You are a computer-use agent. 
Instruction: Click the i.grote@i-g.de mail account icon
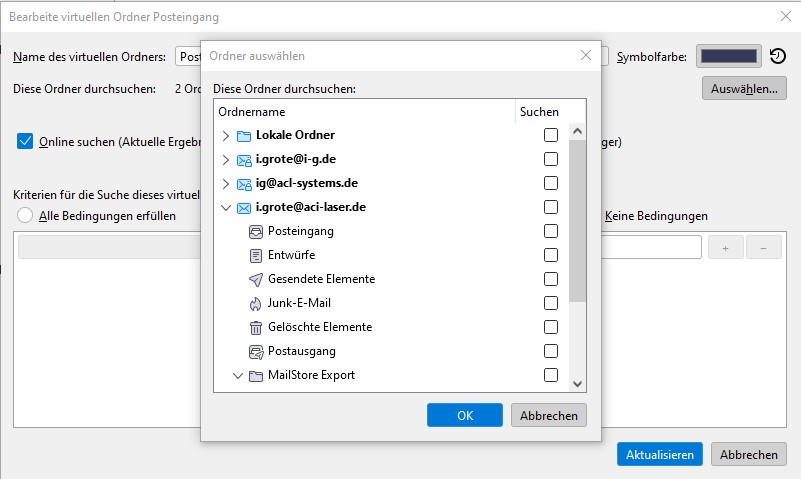[244, 159]
